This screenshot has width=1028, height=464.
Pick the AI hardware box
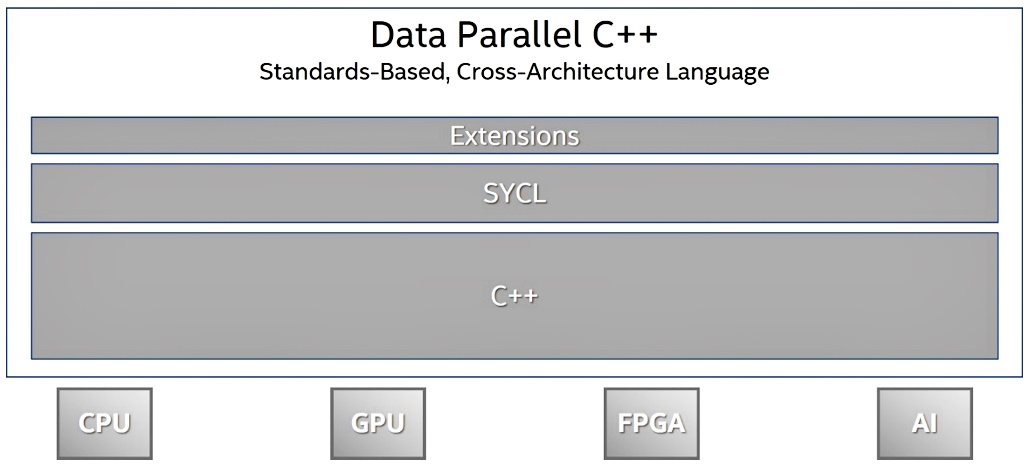point(924,423)
